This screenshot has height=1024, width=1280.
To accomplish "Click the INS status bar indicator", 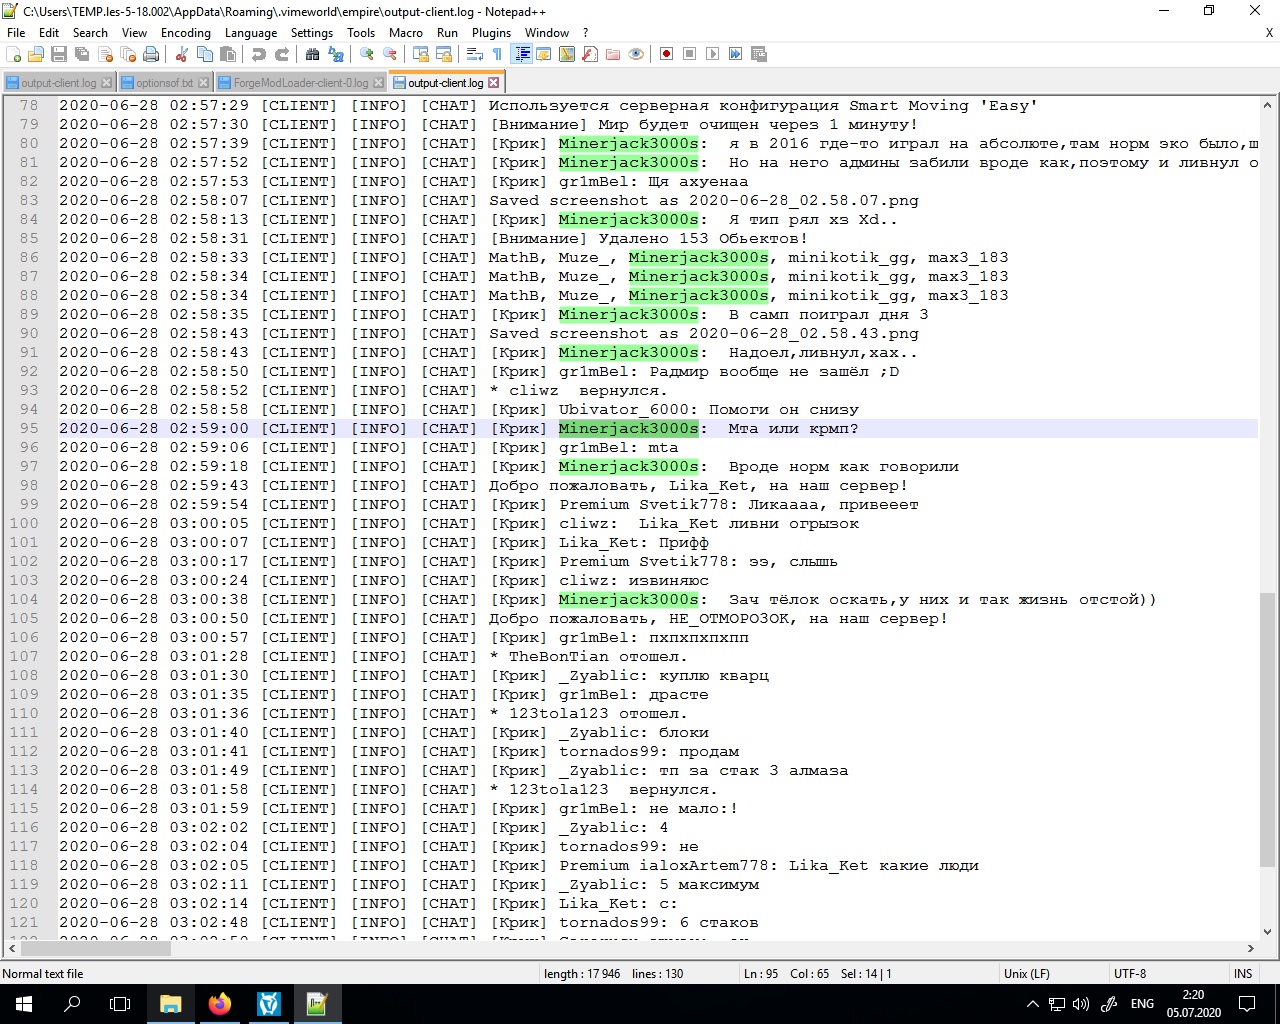I will 1243,974.
